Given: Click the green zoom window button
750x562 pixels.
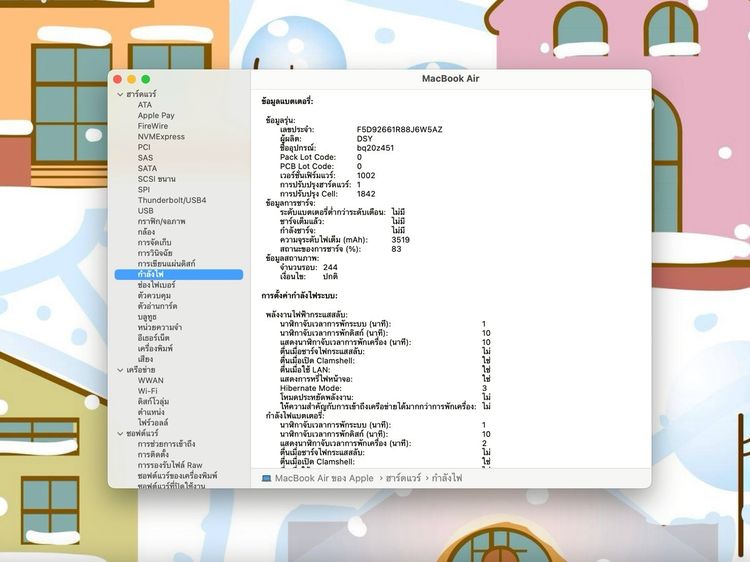Looking at the screenshot, I should pos(146,79).
